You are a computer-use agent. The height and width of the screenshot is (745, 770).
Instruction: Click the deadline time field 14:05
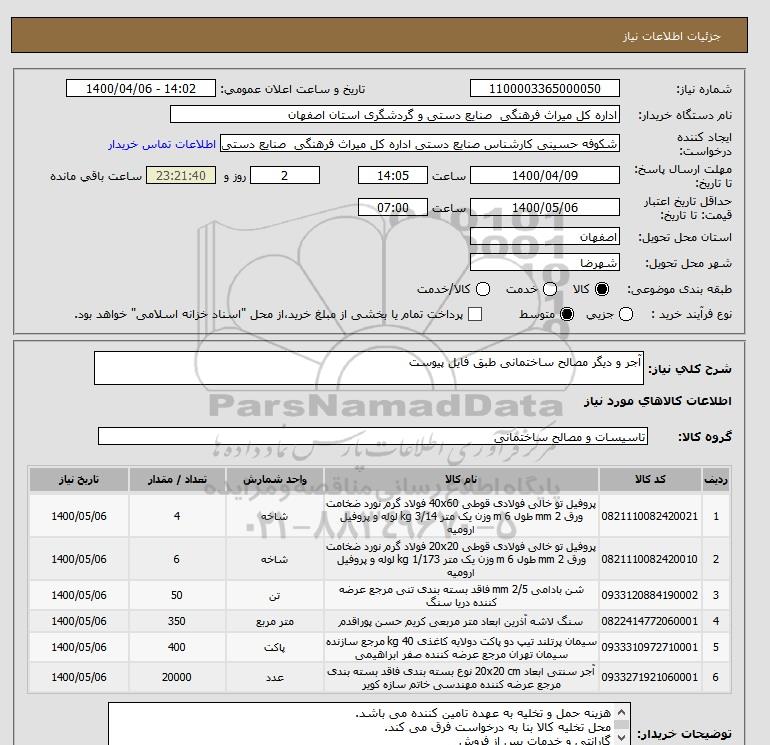(x=393, y=175)
